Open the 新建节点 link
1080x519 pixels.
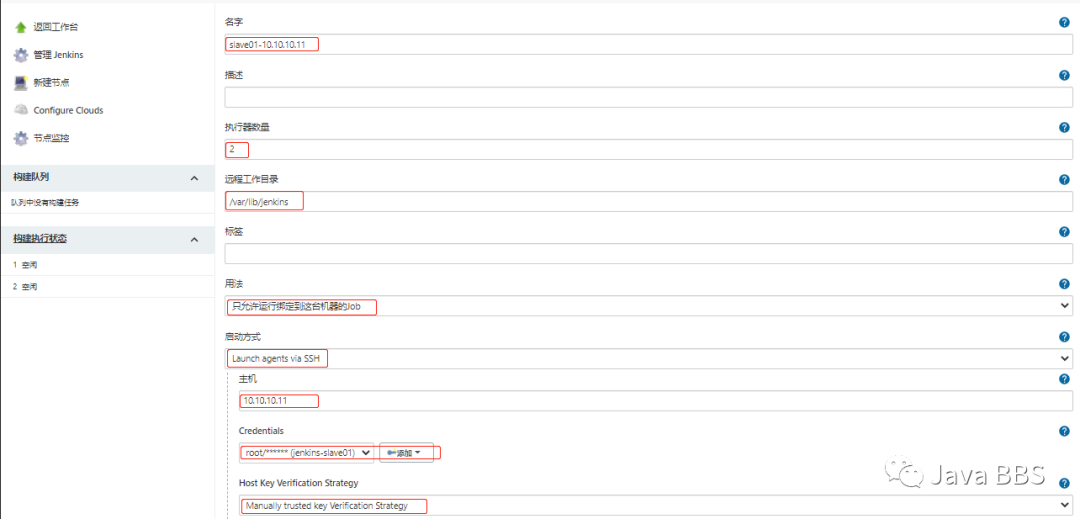pos(52,83)
